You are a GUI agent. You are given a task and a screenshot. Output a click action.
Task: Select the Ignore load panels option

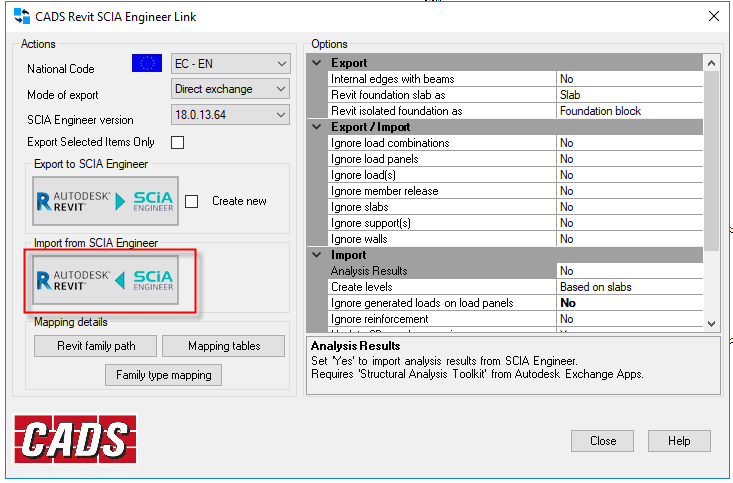516,159
